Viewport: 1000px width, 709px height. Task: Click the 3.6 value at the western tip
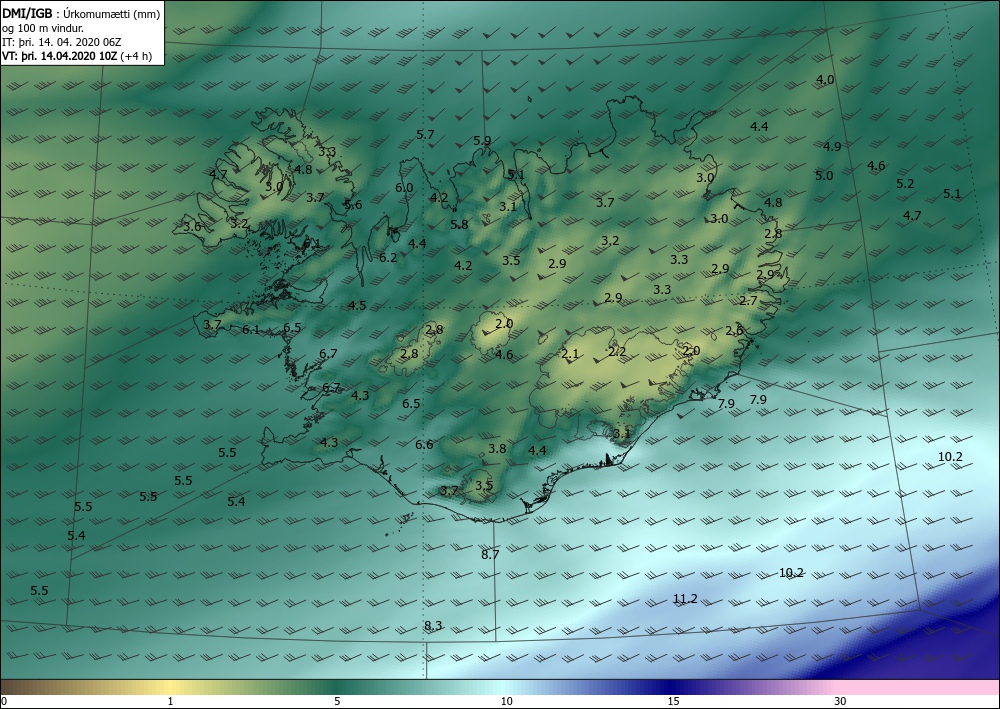tap(192, 226)
